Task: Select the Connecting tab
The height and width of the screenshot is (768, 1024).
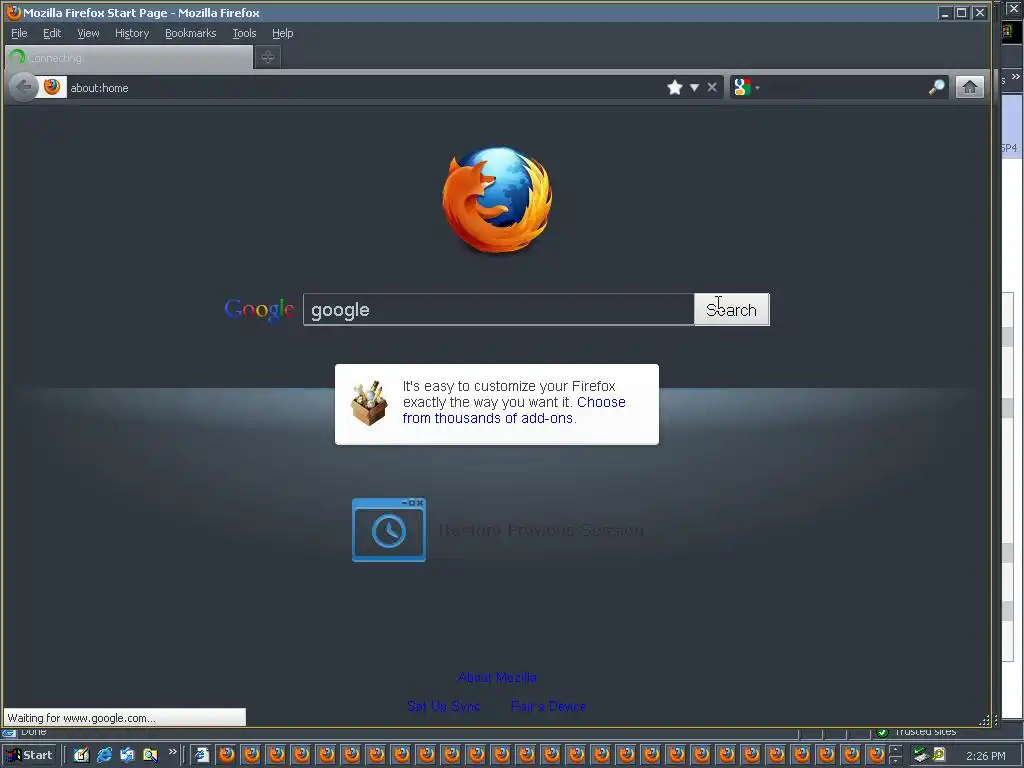Action: pyautogui.click(x=129, y=57)
